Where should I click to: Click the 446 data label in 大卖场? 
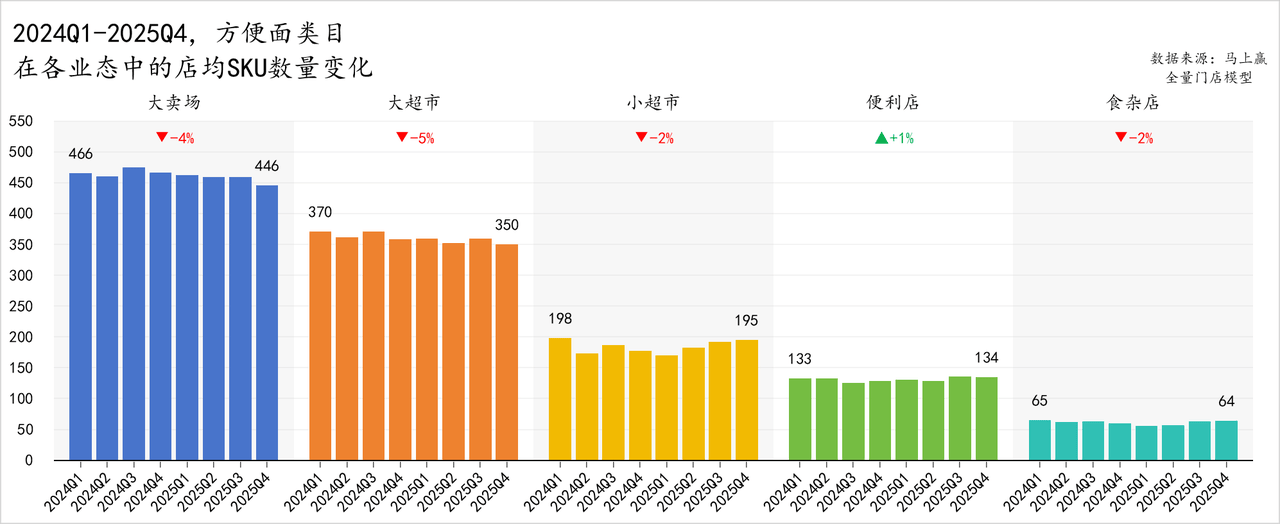point(267,166)
